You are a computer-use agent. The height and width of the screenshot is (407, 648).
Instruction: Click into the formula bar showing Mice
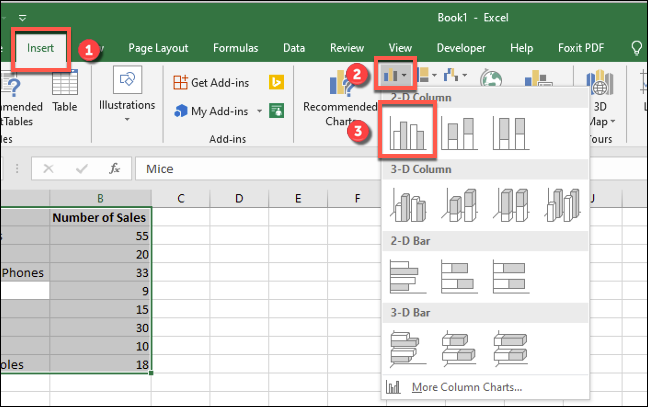click(260, 169)
